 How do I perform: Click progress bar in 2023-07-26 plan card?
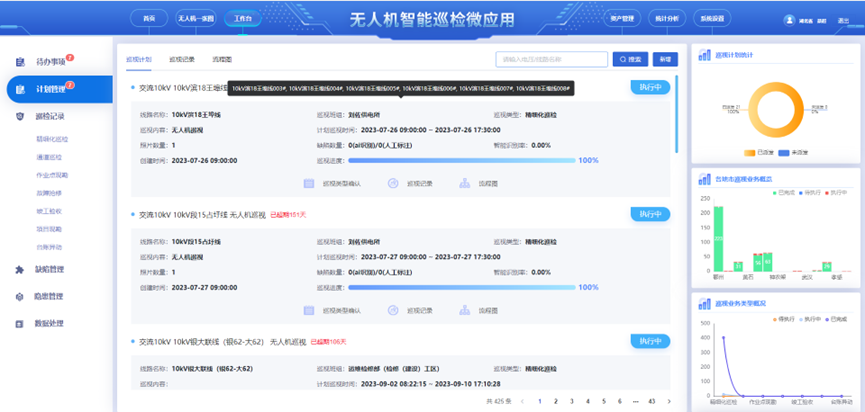tap(462, 160)
